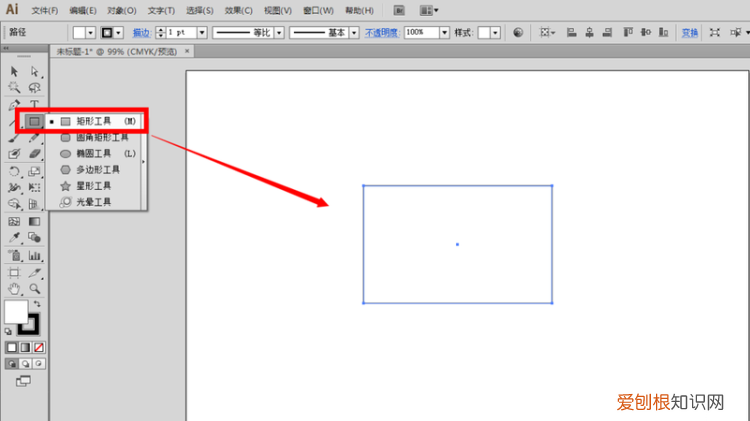Screen dimensions: 750x421
Task: Select the Eyedropper tool
Action: coord(14,238)
